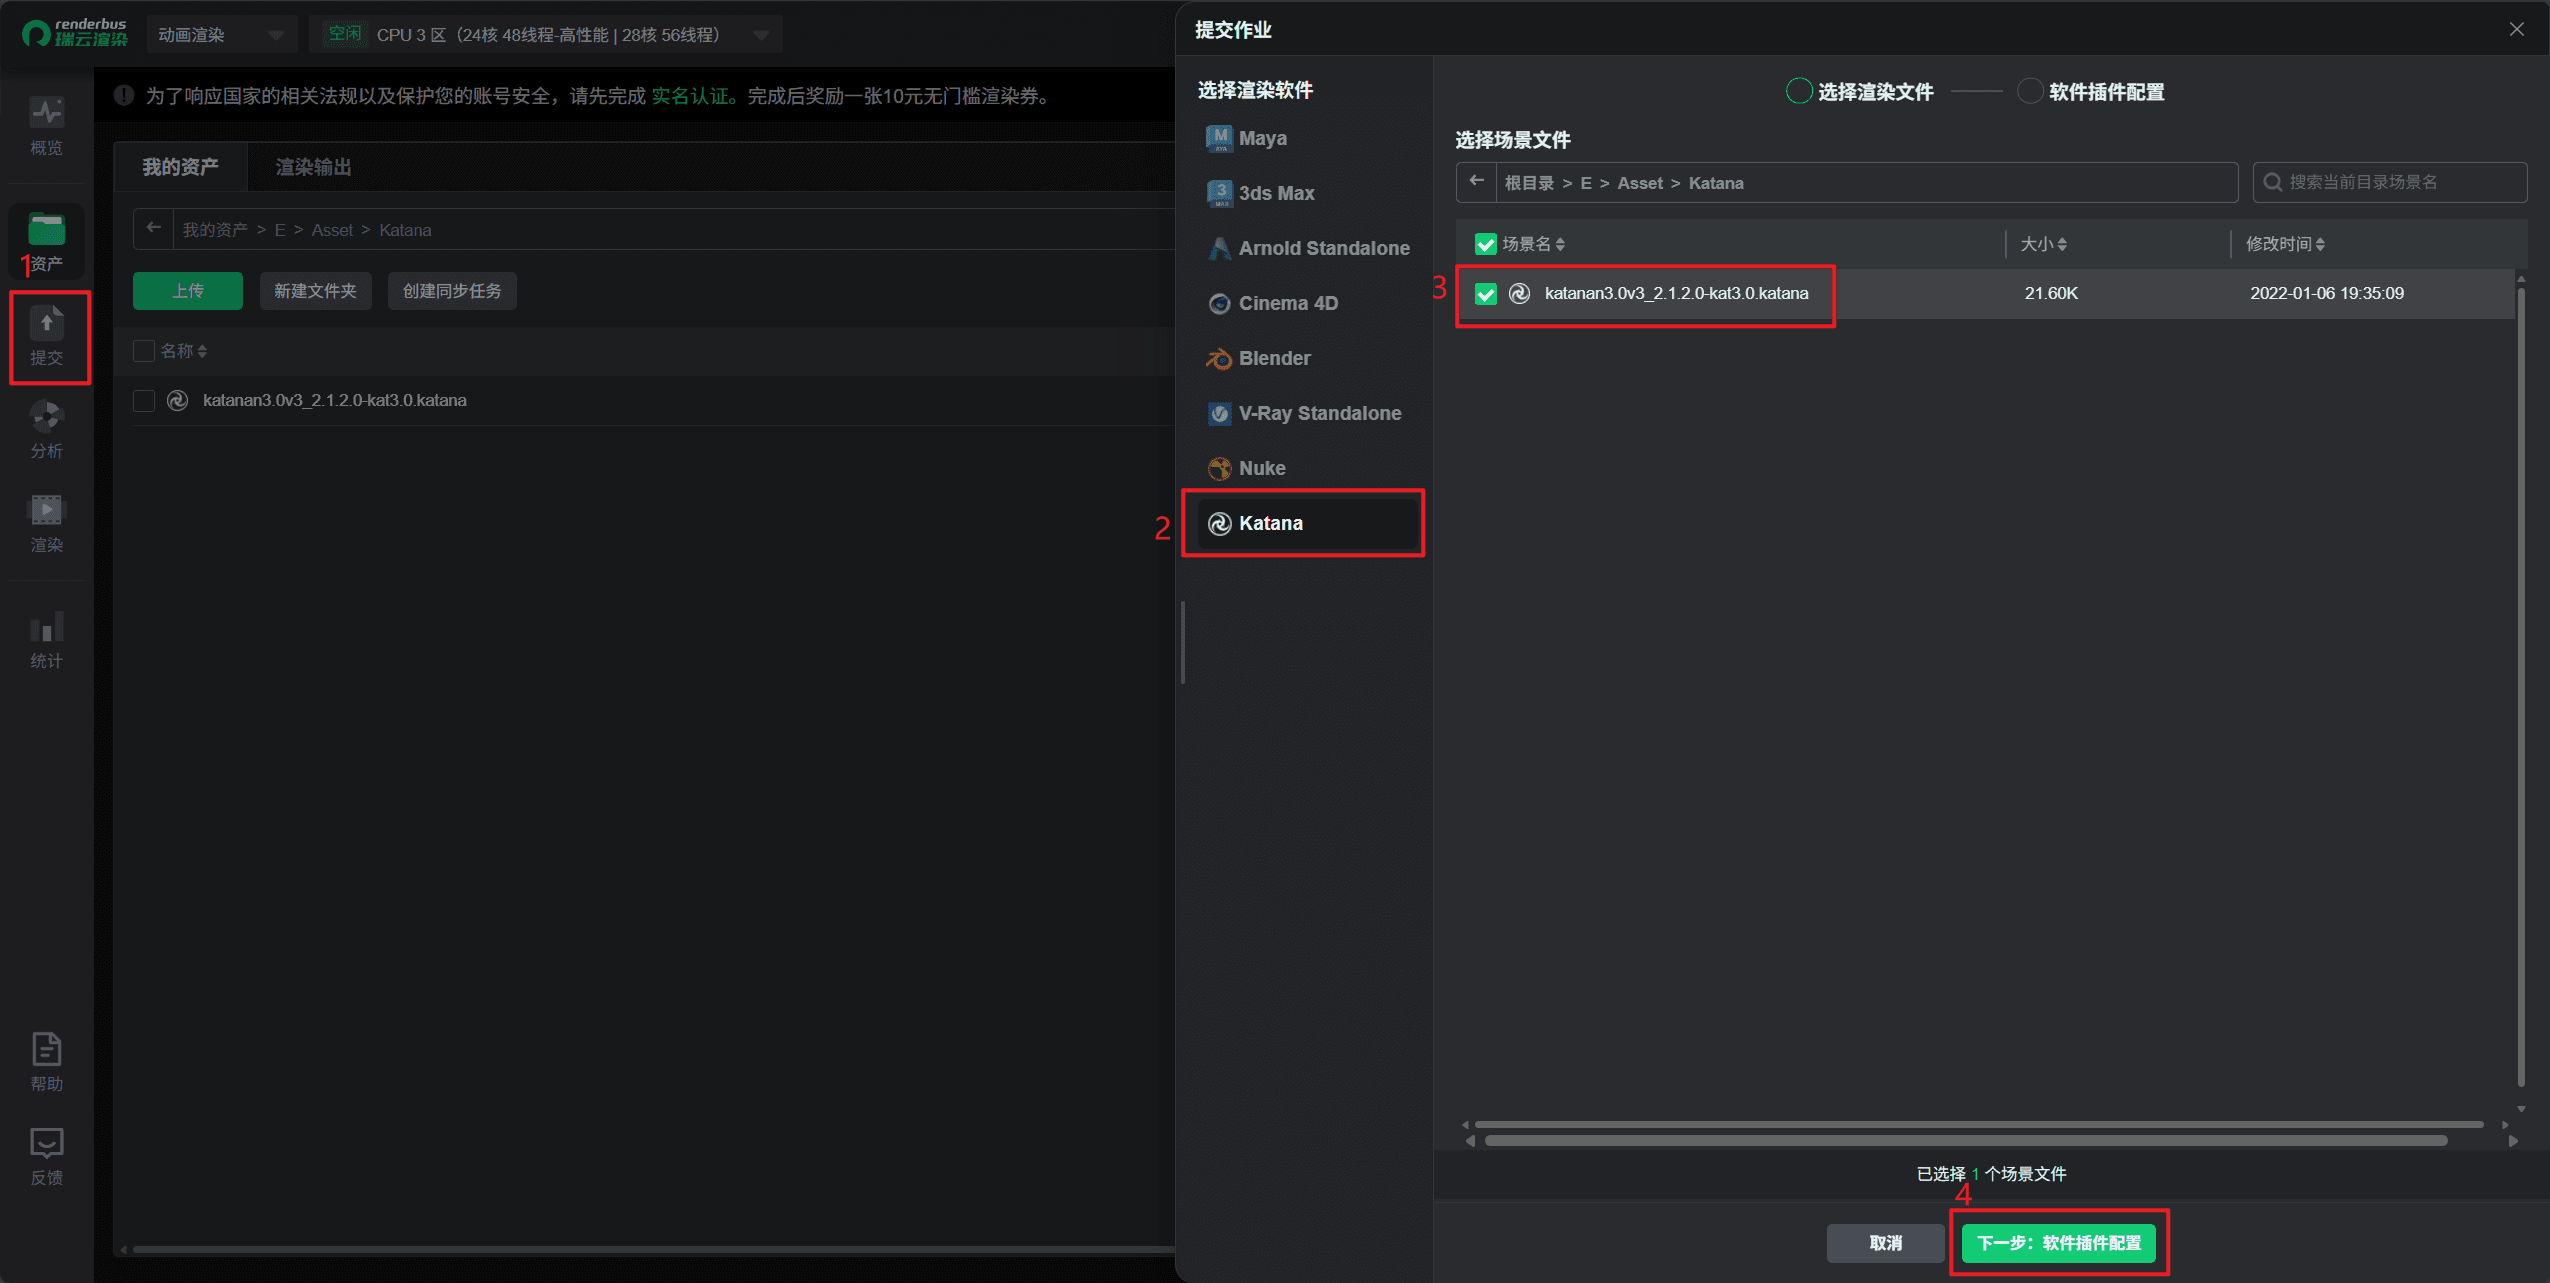2550x1283 pixels.
Task: Sort by 场景名 column arrows
Action: tap(1560, 244)
